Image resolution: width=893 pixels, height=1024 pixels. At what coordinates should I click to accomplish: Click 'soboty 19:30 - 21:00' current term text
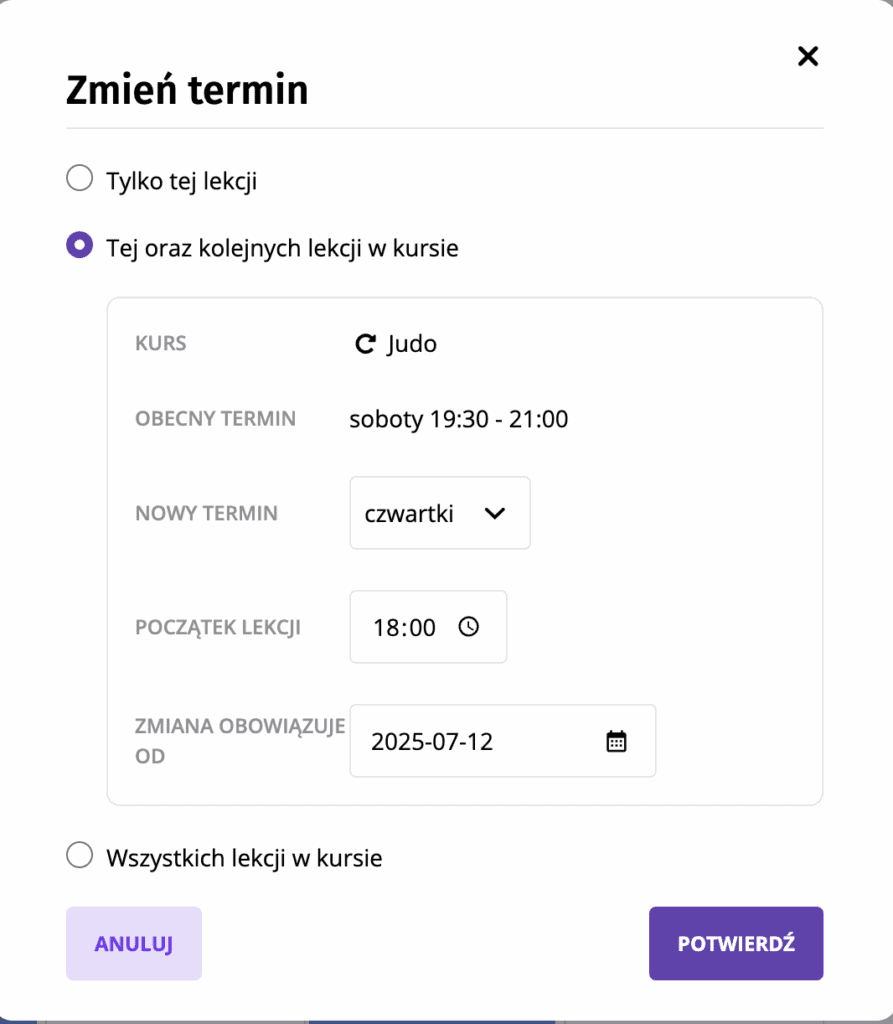pos(459,419)
